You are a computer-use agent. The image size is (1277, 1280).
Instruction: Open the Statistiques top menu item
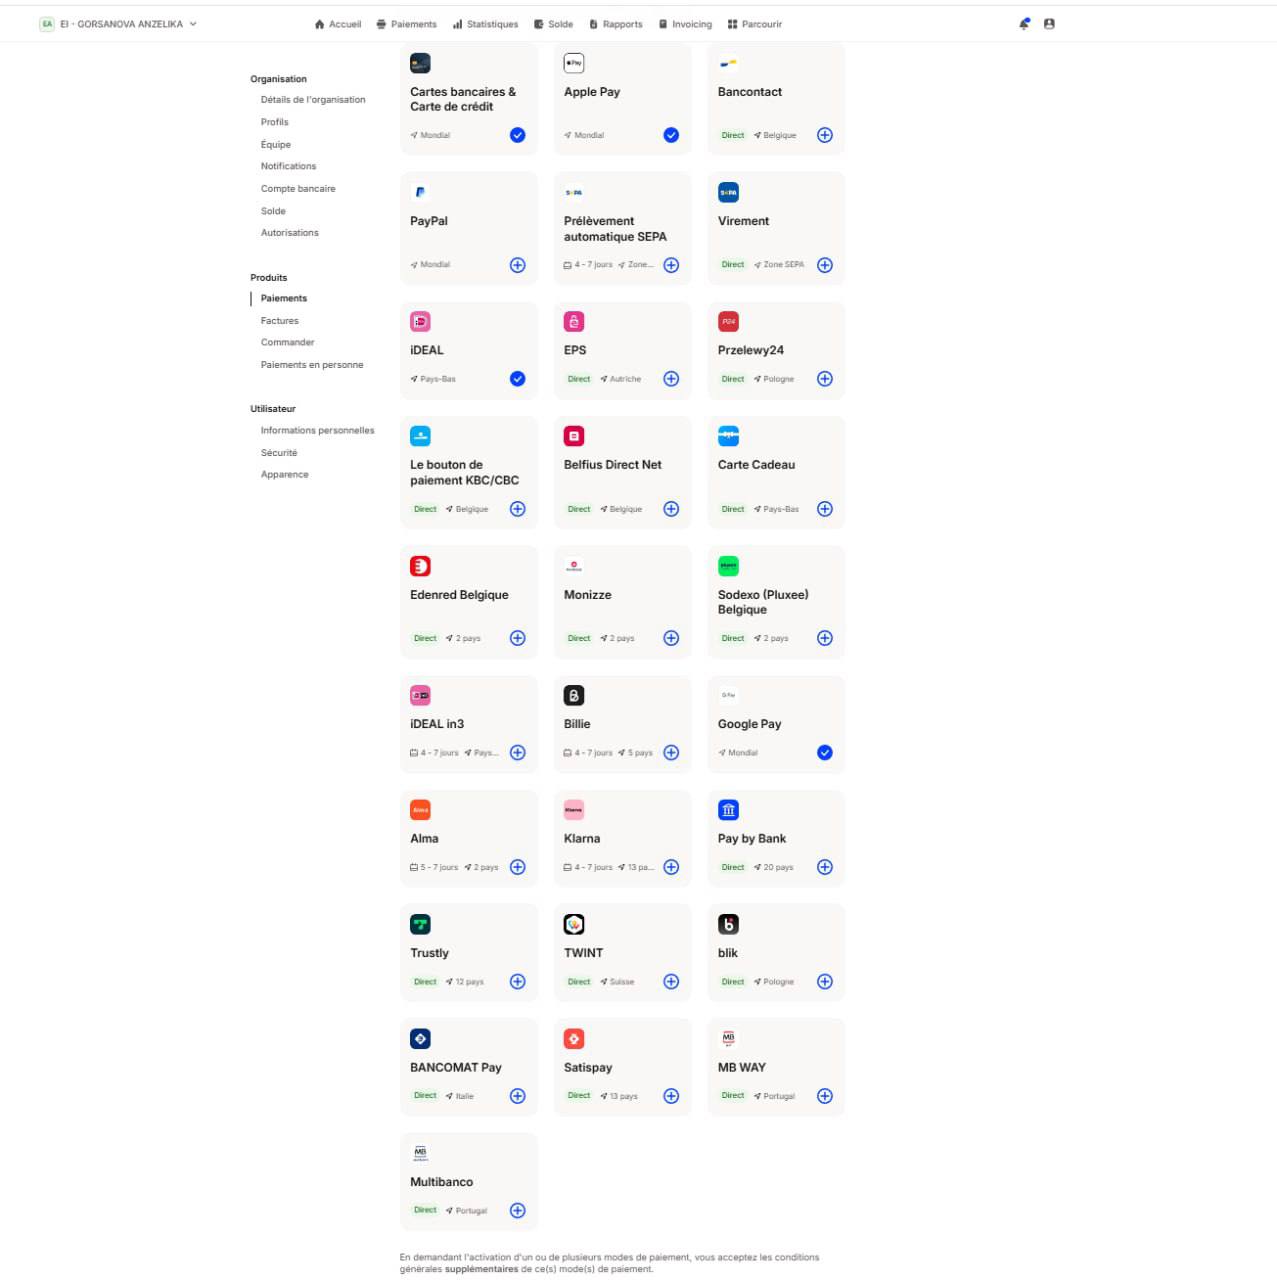point(485,24)
